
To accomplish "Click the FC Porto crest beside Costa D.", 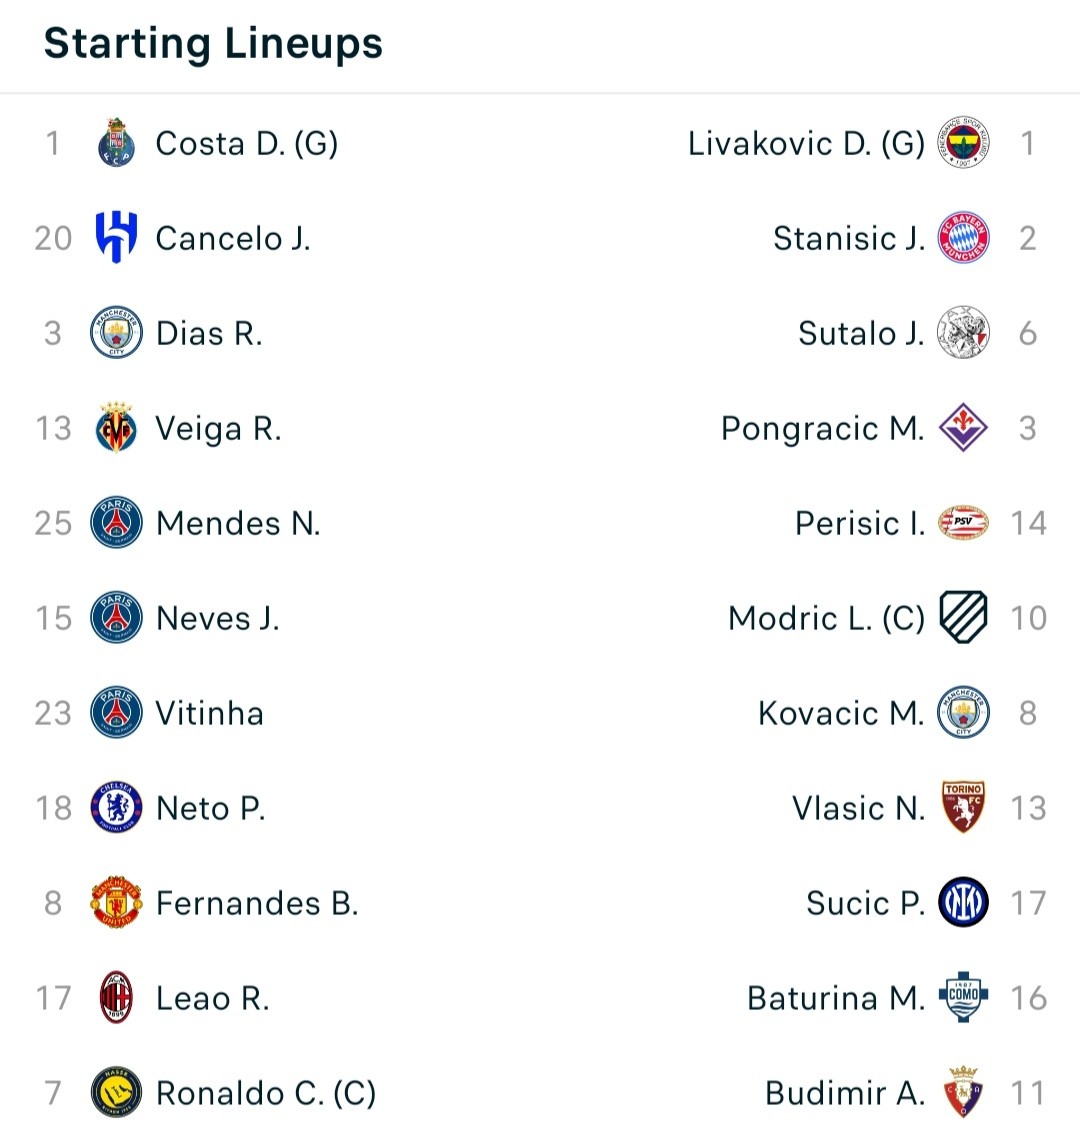I will pyautogui.click(x=116, y=143).
